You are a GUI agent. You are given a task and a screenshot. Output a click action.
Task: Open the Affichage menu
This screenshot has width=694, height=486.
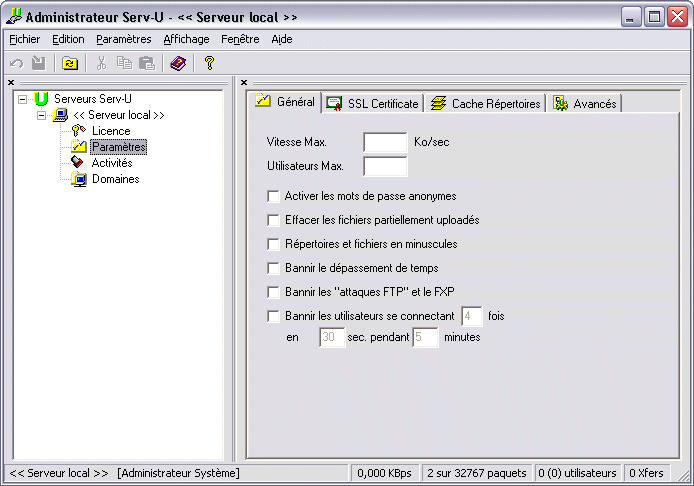[x=186, y=39]
